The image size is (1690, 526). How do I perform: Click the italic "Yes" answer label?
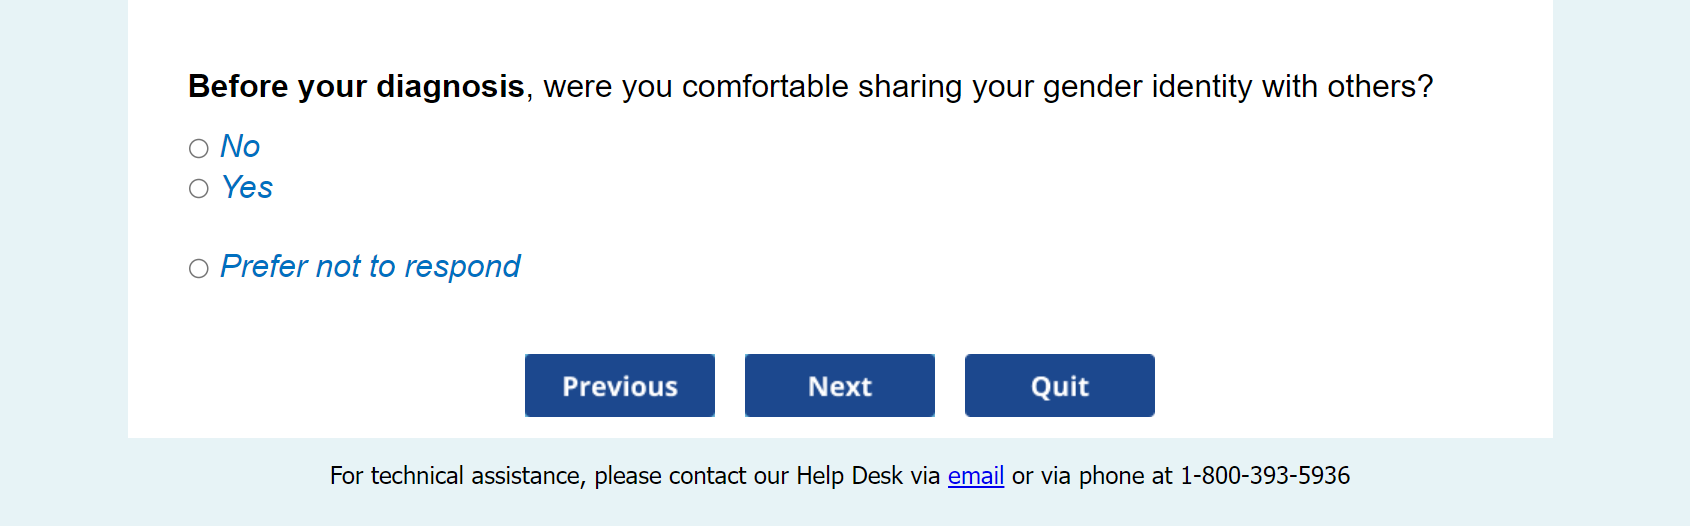point(247,187)
